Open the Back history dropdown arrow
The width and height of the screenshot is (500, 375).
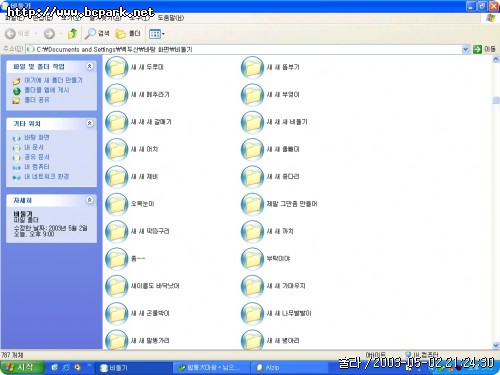tap(36, 33)
